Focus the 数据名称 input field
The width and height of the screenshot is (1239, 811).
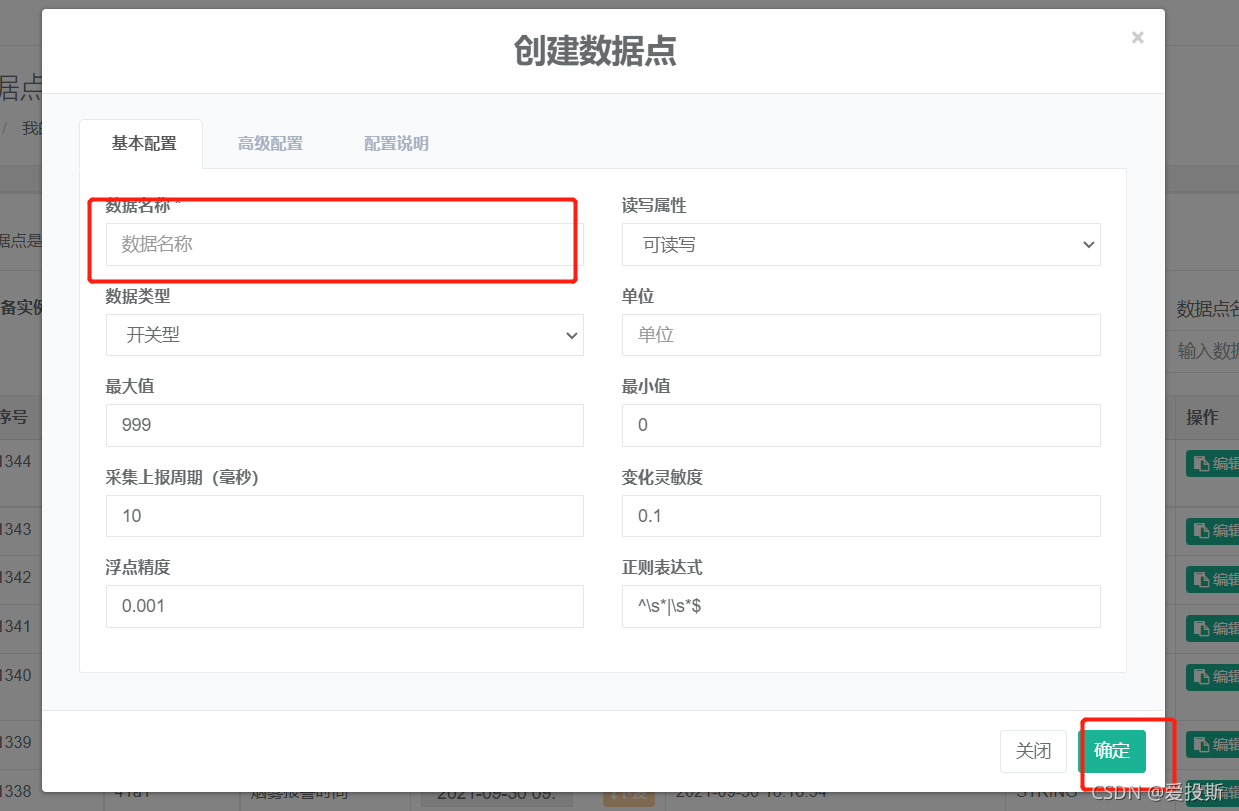point(344,244)
